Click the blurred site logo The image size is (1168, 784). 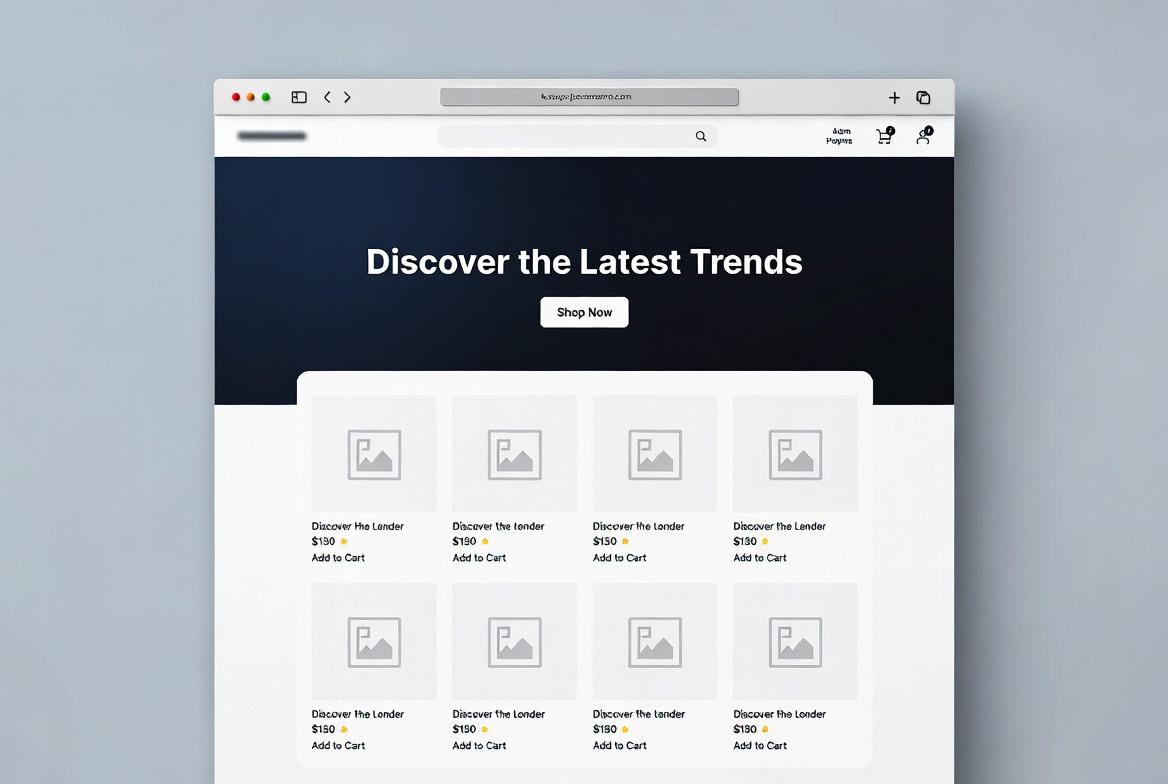272,136
